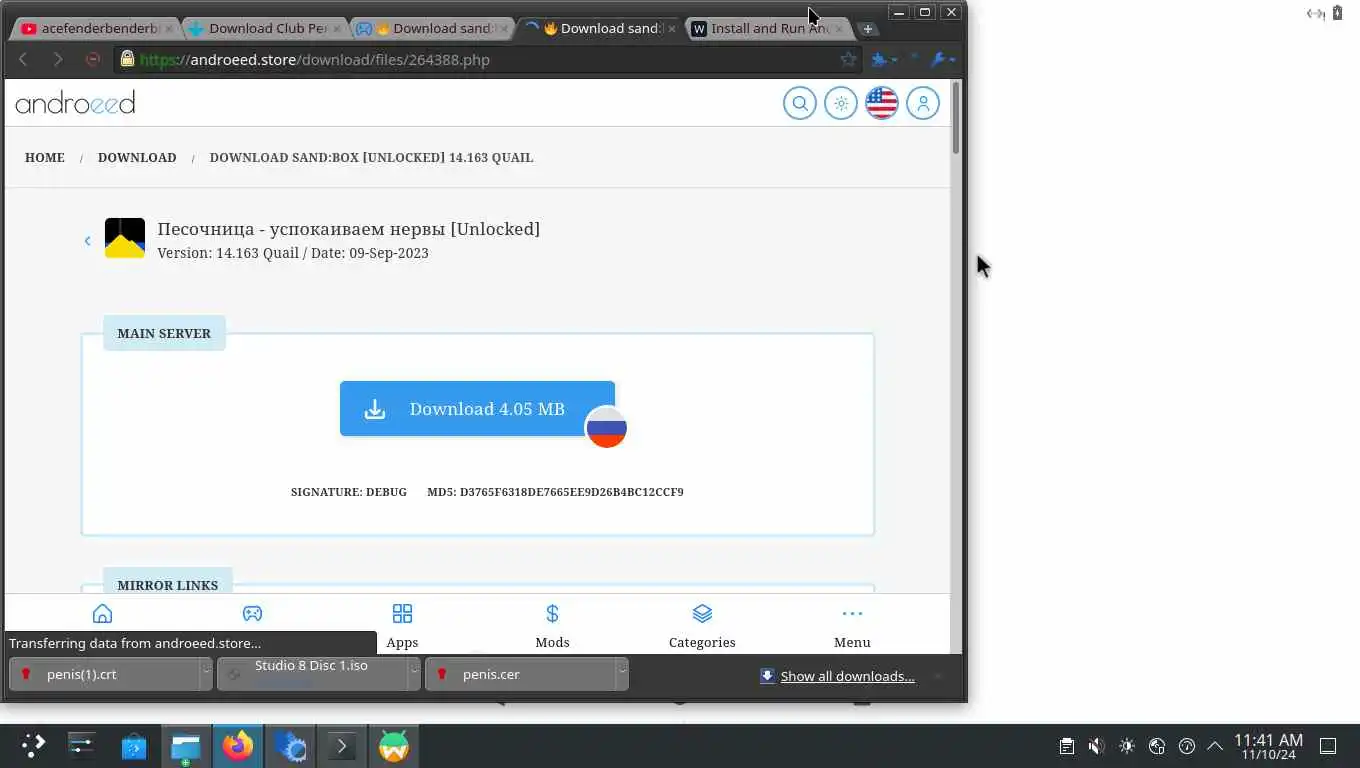Close the downloads bar

(x=938, y=676)
